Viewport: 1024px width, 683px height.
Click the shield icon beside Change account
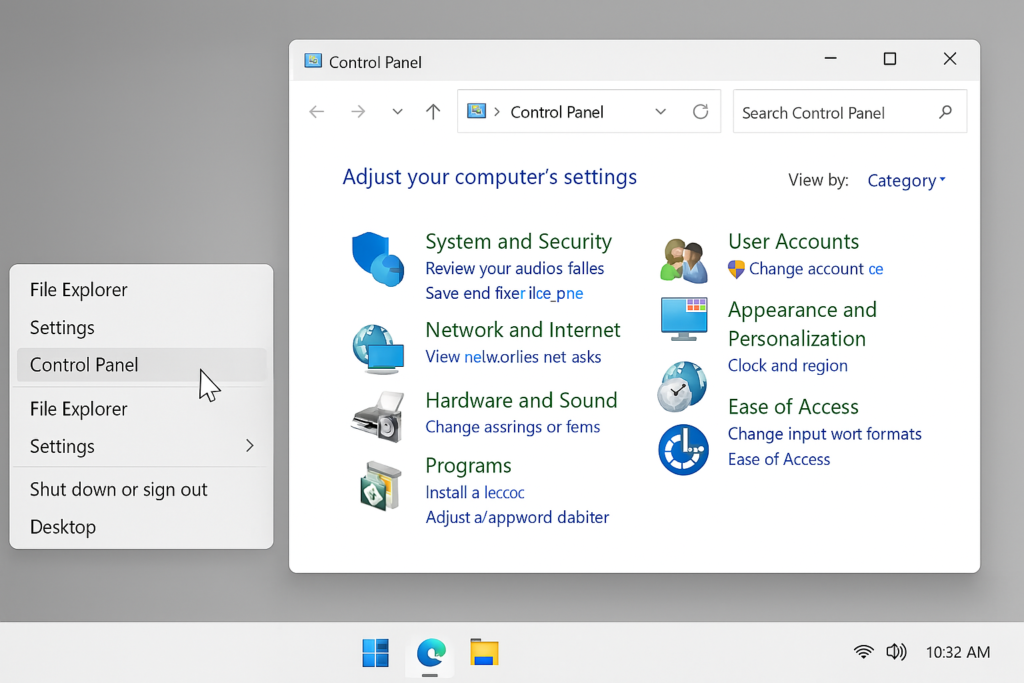(736, 269)
